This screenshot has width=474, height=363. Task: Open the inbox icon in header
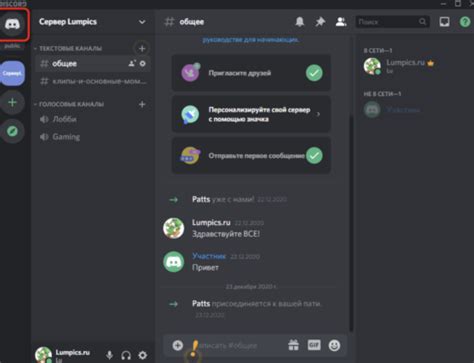coord(444,22)
